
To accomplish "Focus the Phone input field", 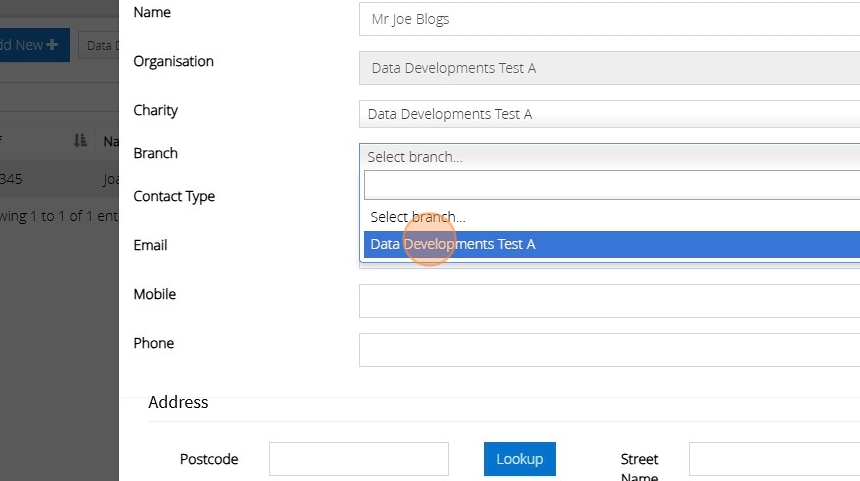I will tap(608, 349).
